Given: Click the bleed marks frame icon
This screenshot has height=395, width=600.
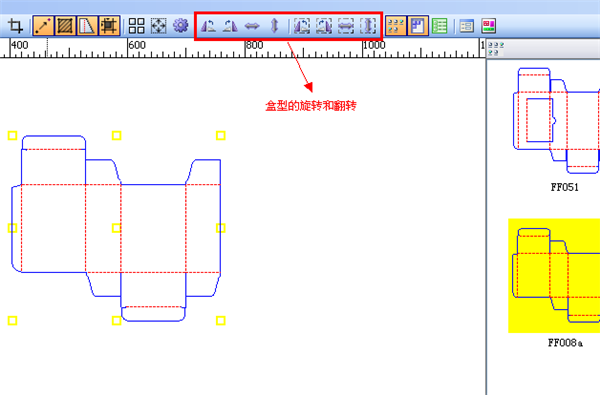Looking at the screenshot, I should coord(109,26).
